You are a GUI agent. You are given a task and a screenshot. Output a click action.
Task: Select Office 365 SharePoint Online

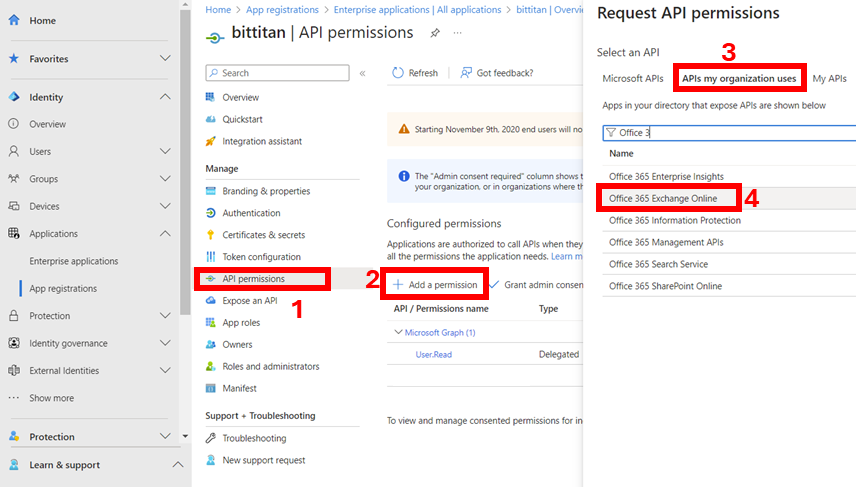665,286
